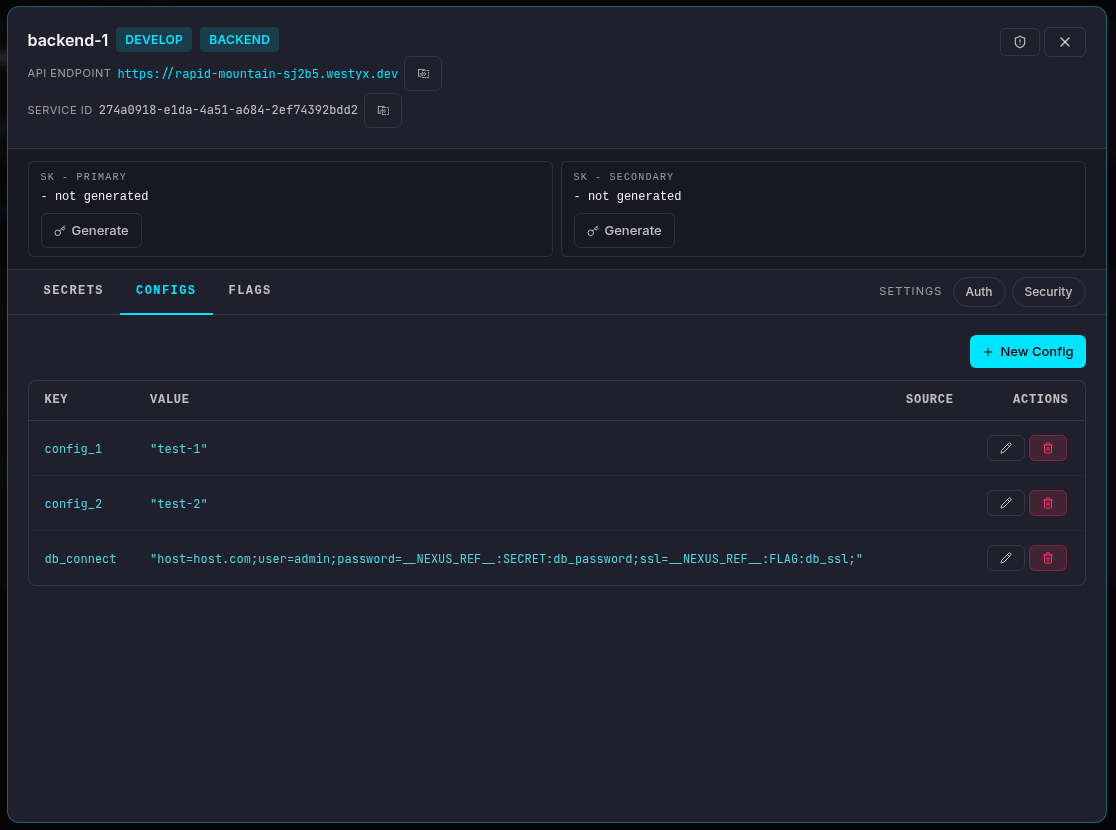Add a New Config
This screenshot has height=830, width=1116.
[1028, 352]
